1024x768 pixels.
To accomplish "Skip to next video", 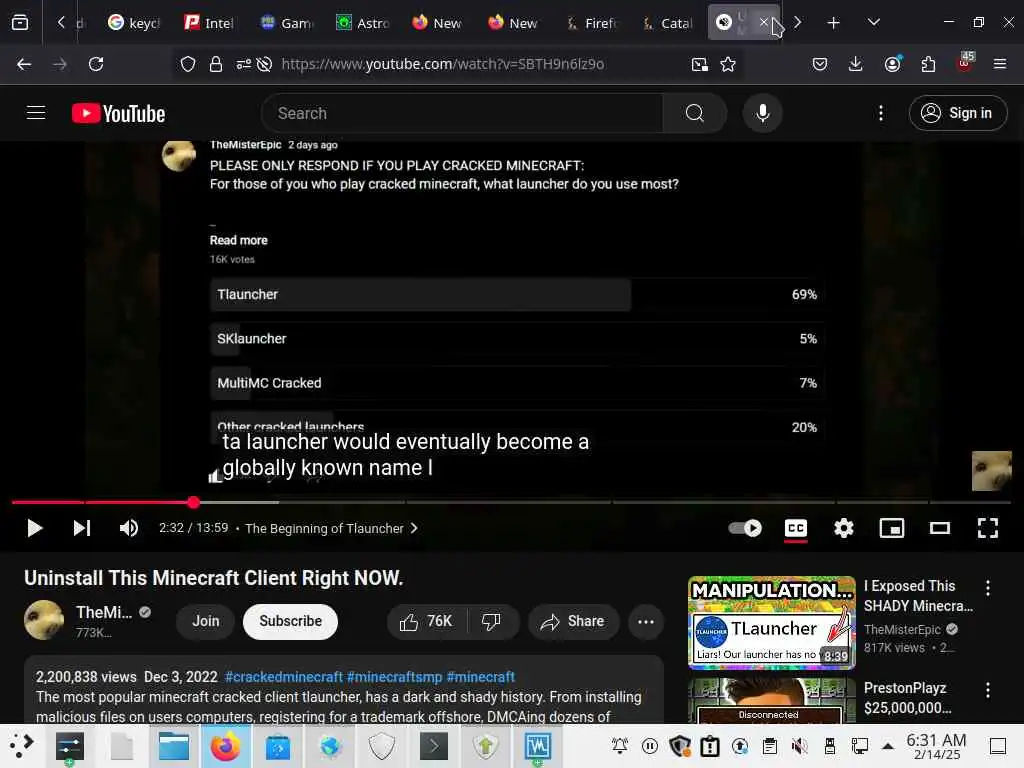I will (x=82, y=528).
